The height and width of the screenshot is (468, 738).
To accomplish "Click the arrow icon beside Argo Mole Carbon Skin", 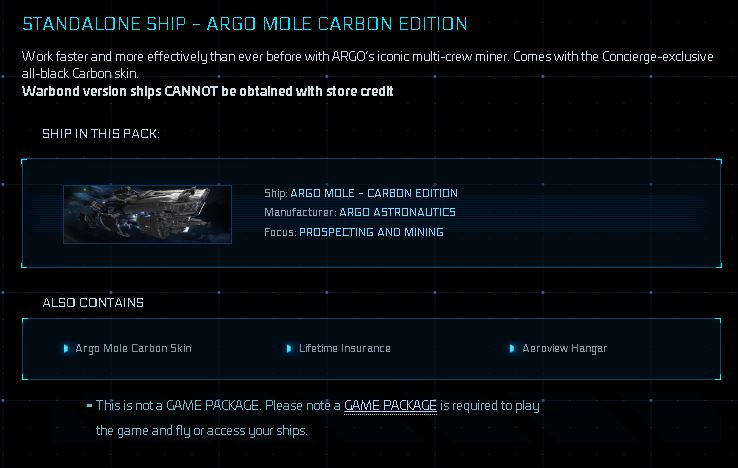I will [x=66, y=348].
